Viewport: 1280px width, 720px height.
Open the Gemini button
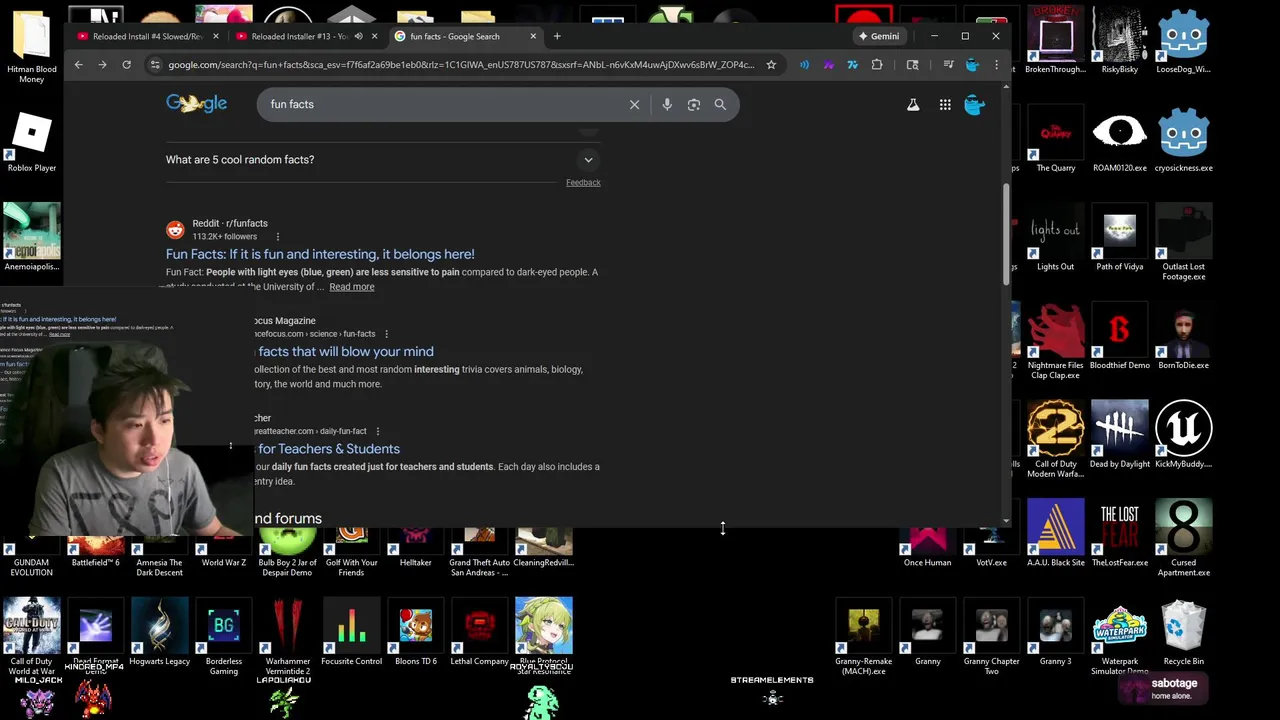[x=879, y=36]
